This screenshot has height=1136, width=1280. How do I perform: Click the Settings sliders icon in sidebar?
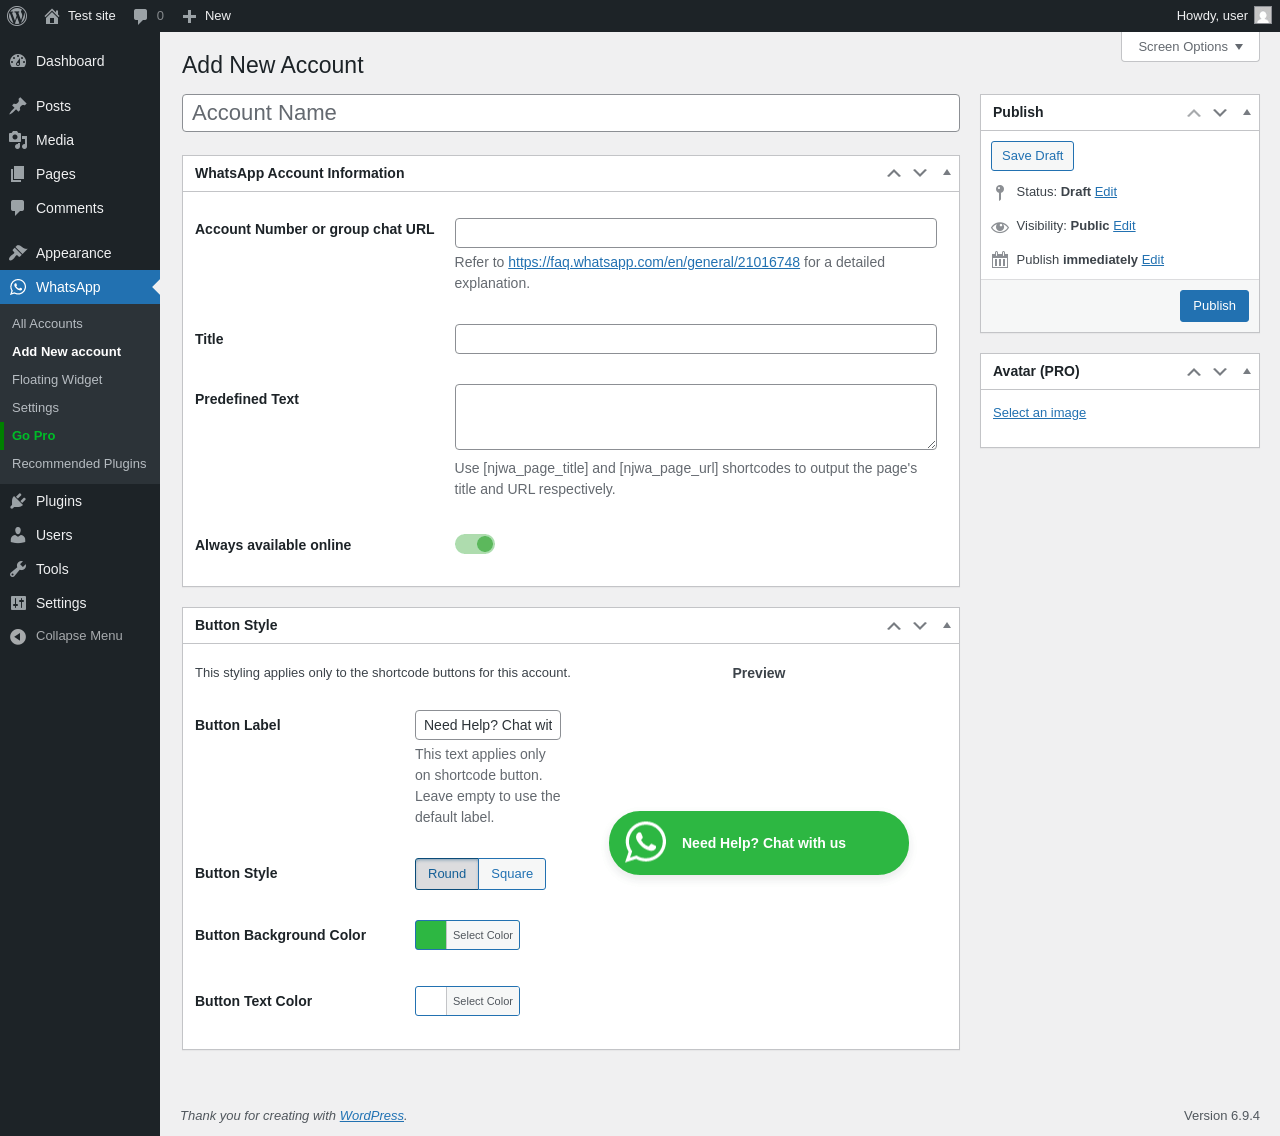18,603
